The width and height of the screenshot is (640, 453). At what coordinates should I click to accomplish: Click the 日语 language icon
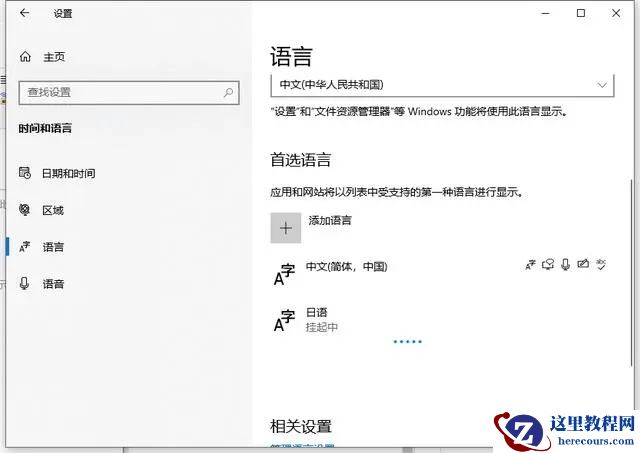[284, 320]
